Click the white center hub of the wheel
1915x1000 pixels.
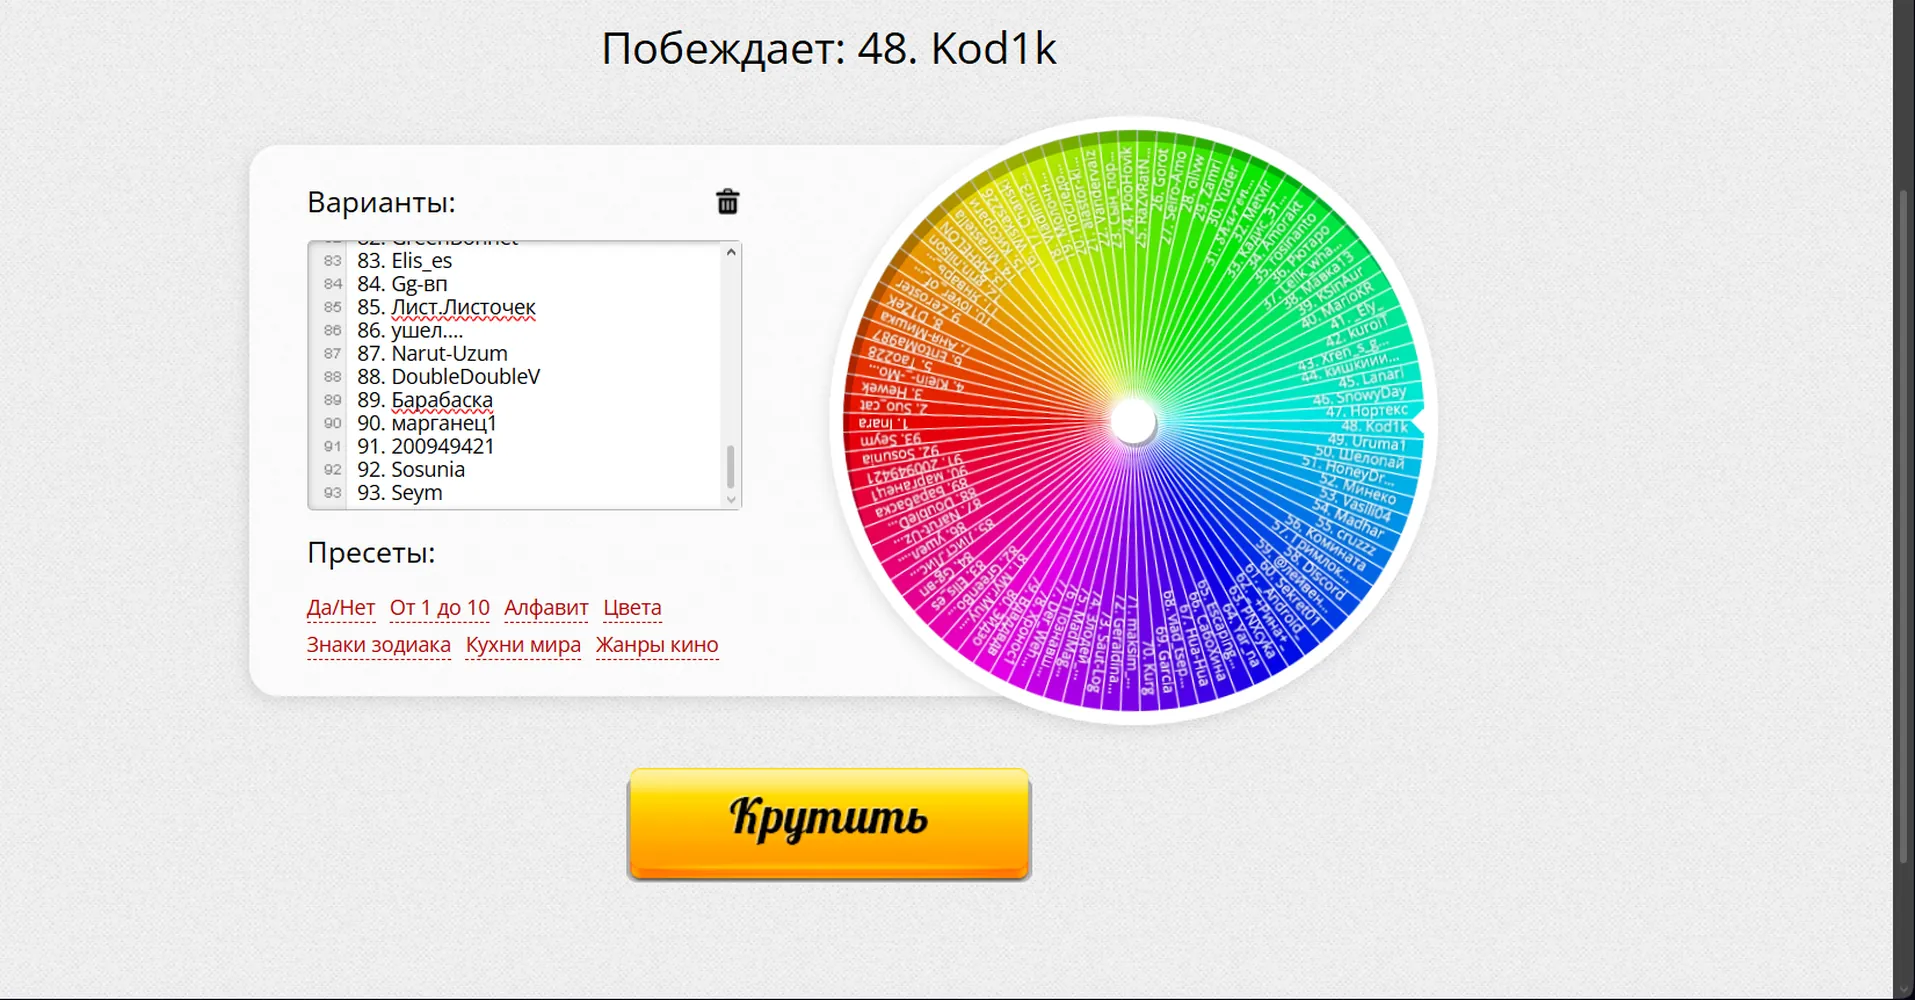tap(1133, 422)
